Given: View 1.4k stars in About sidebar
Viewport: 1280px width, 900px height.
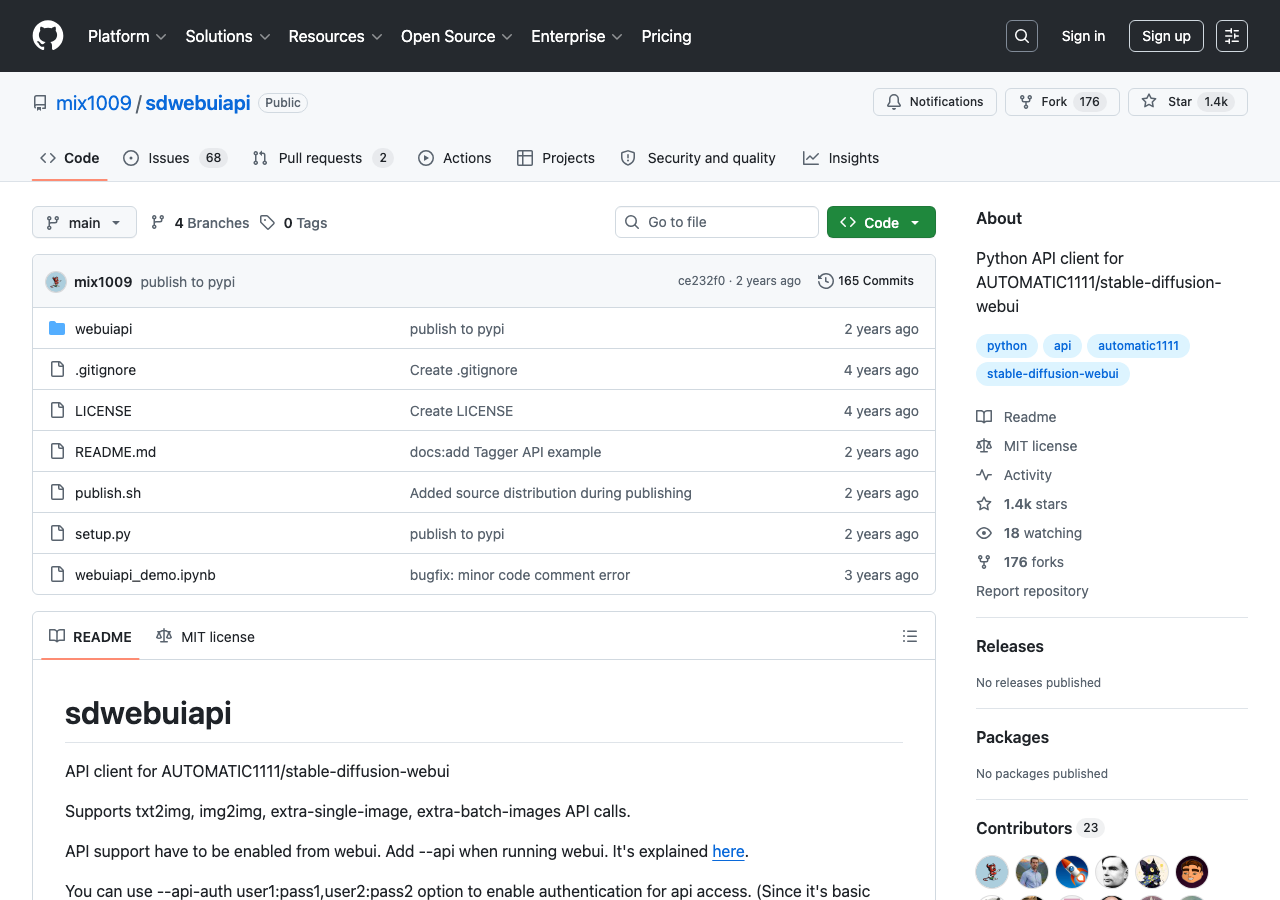Looking at the screenshot, I should click(x=1022, y=504).
